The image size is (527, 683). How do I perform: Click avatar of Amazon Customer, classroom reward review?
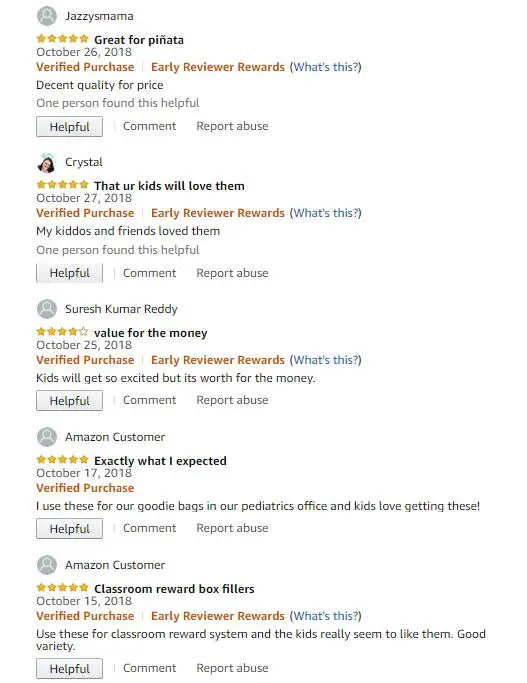point(47,565)
